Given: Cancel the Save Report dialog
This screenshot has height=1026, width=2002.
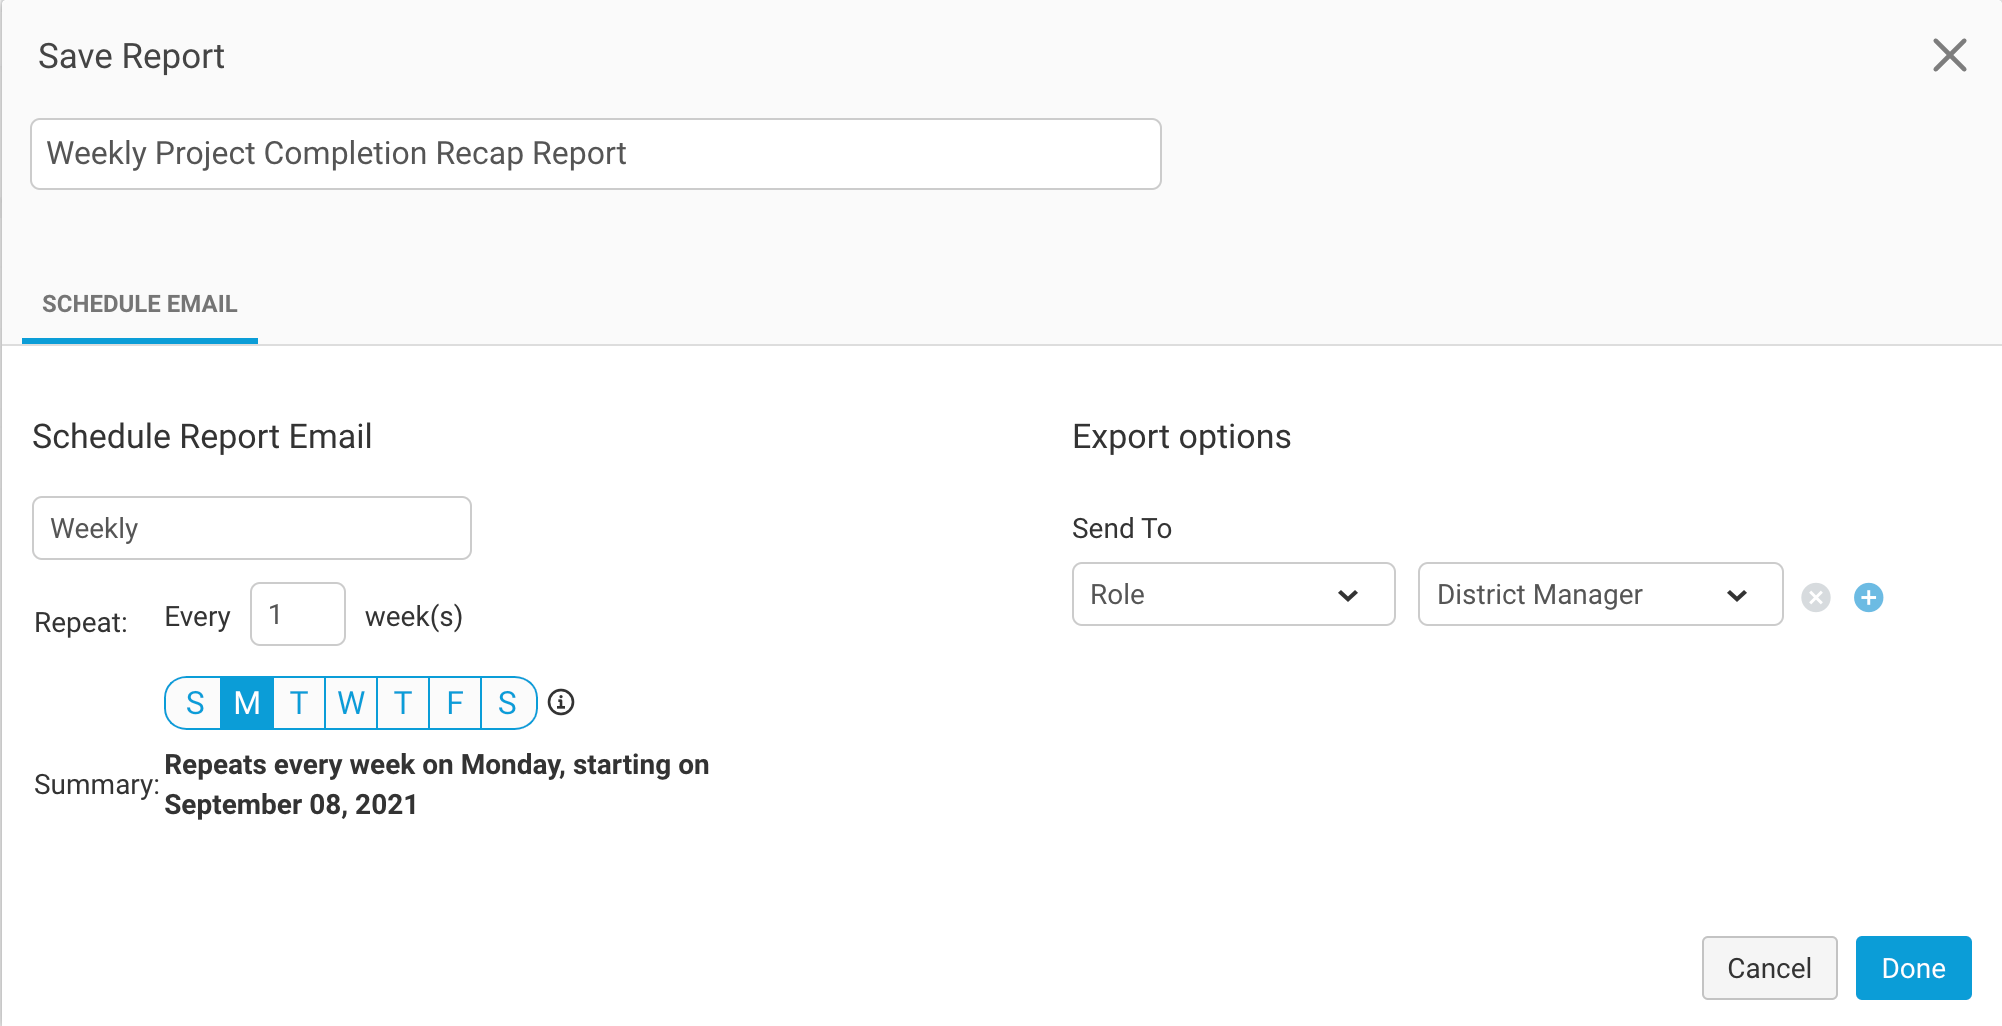Looking at the screenshot, I should 1769,968.
